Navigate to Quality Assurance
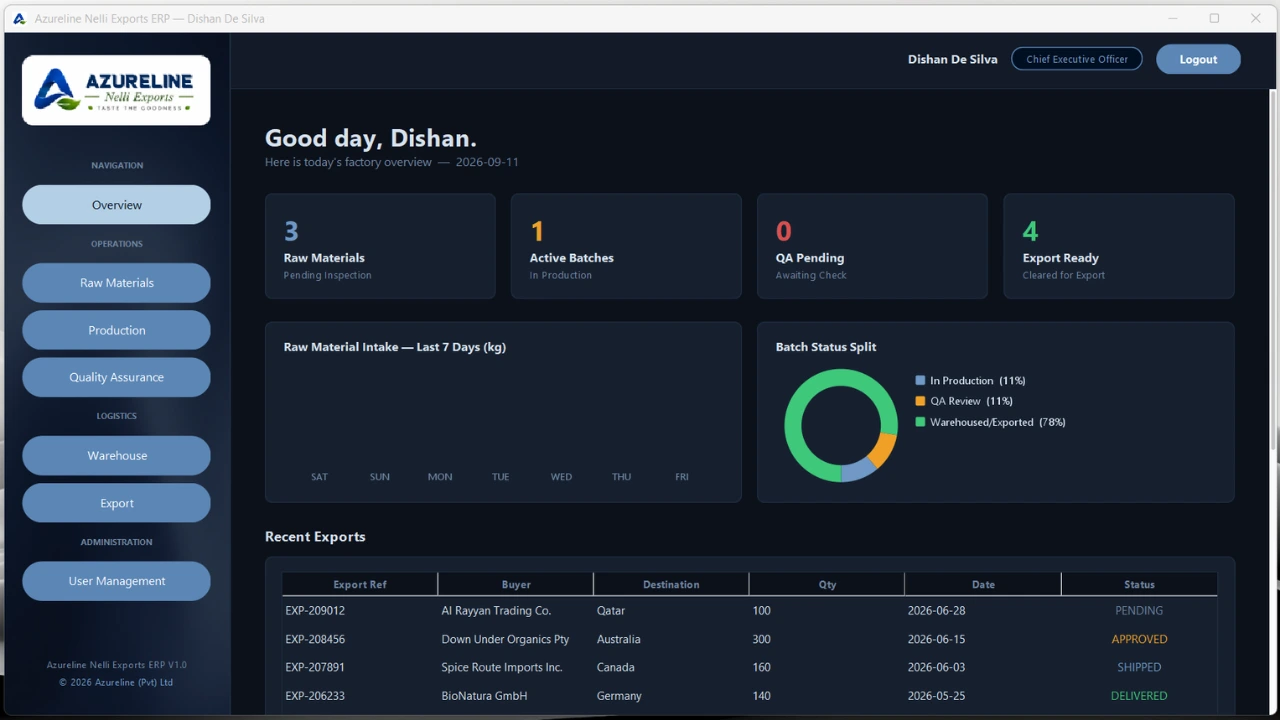This screenshot has width=1280, height=720. coord(116,377)
